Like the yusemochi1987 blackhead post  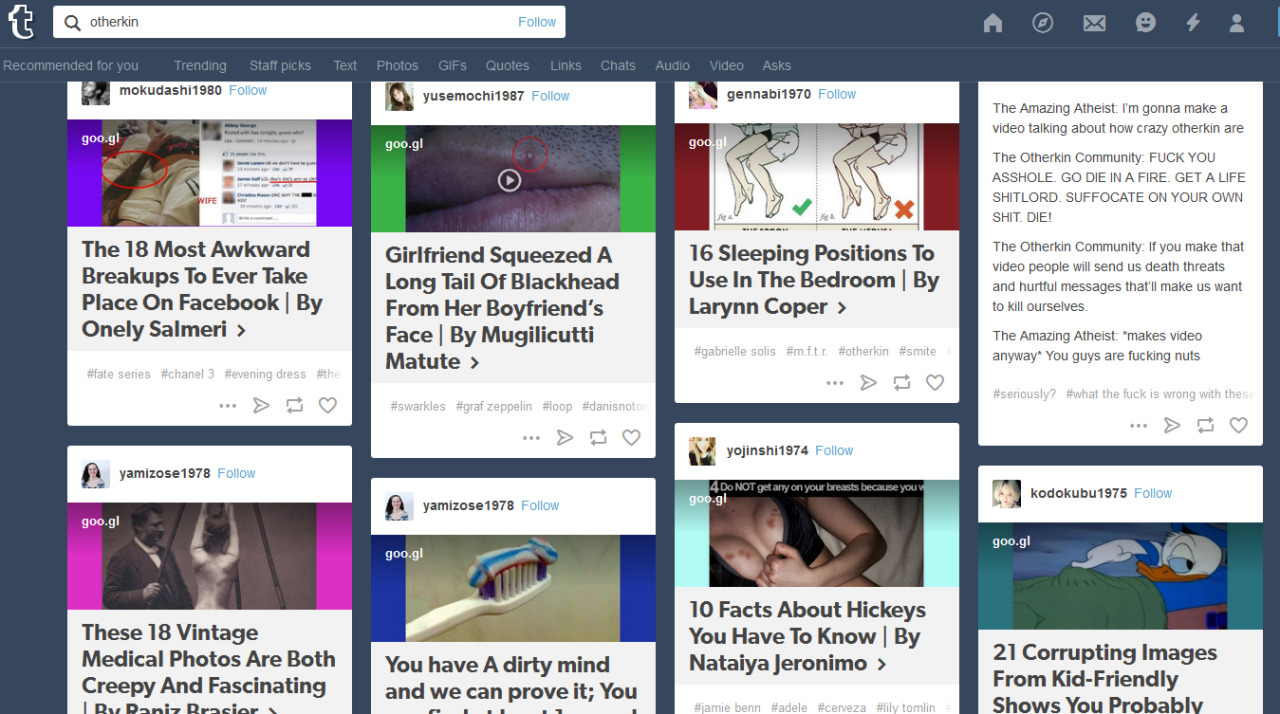[631, 437]
